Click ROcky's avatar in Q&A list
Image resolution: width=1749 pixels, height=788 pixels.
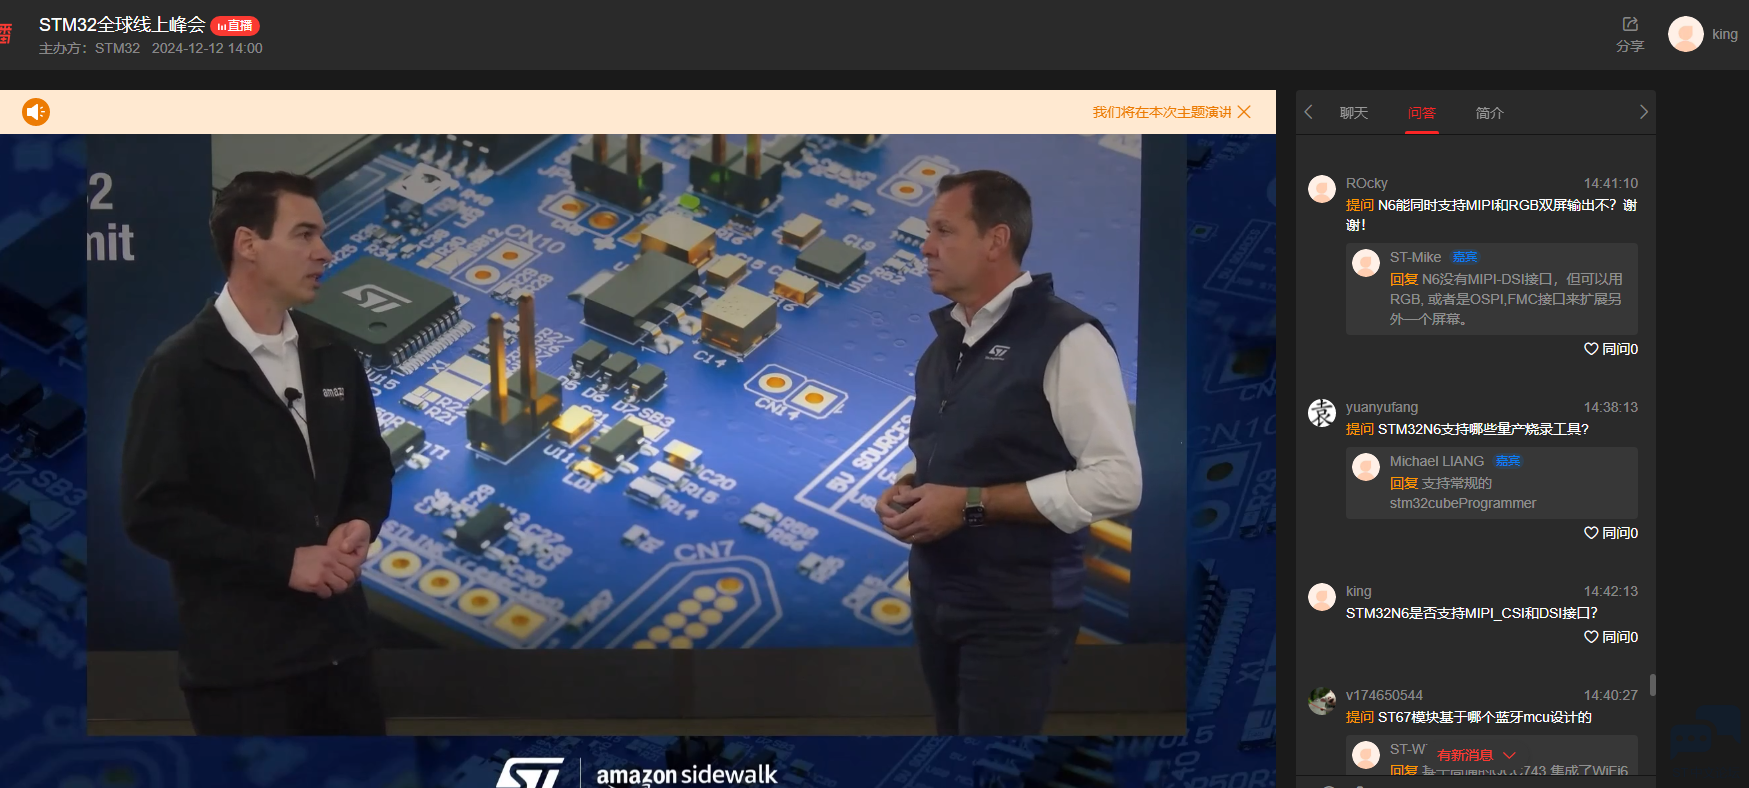click(x=1322, y=189)
